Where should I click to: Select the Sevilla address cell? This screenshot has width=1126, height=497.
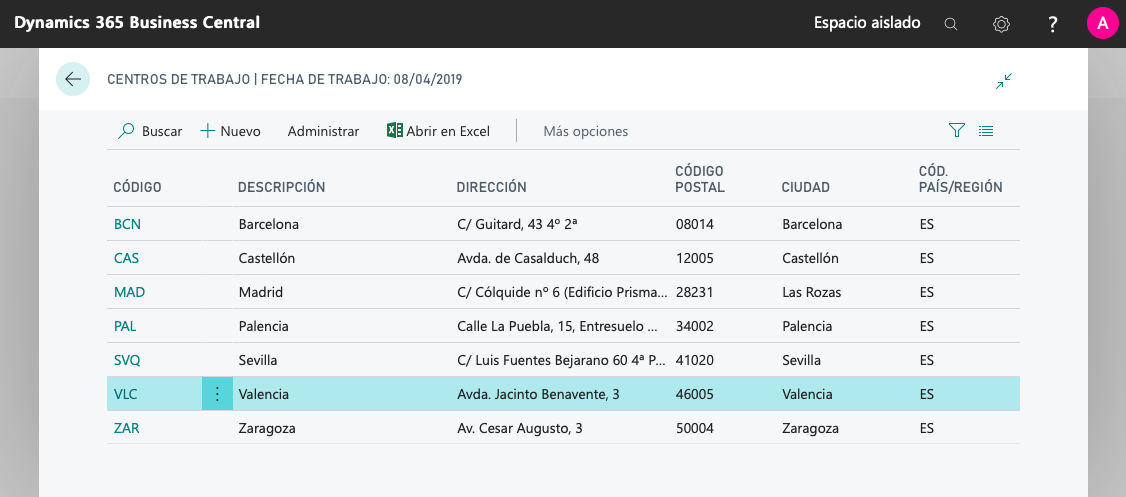(556, 360)
